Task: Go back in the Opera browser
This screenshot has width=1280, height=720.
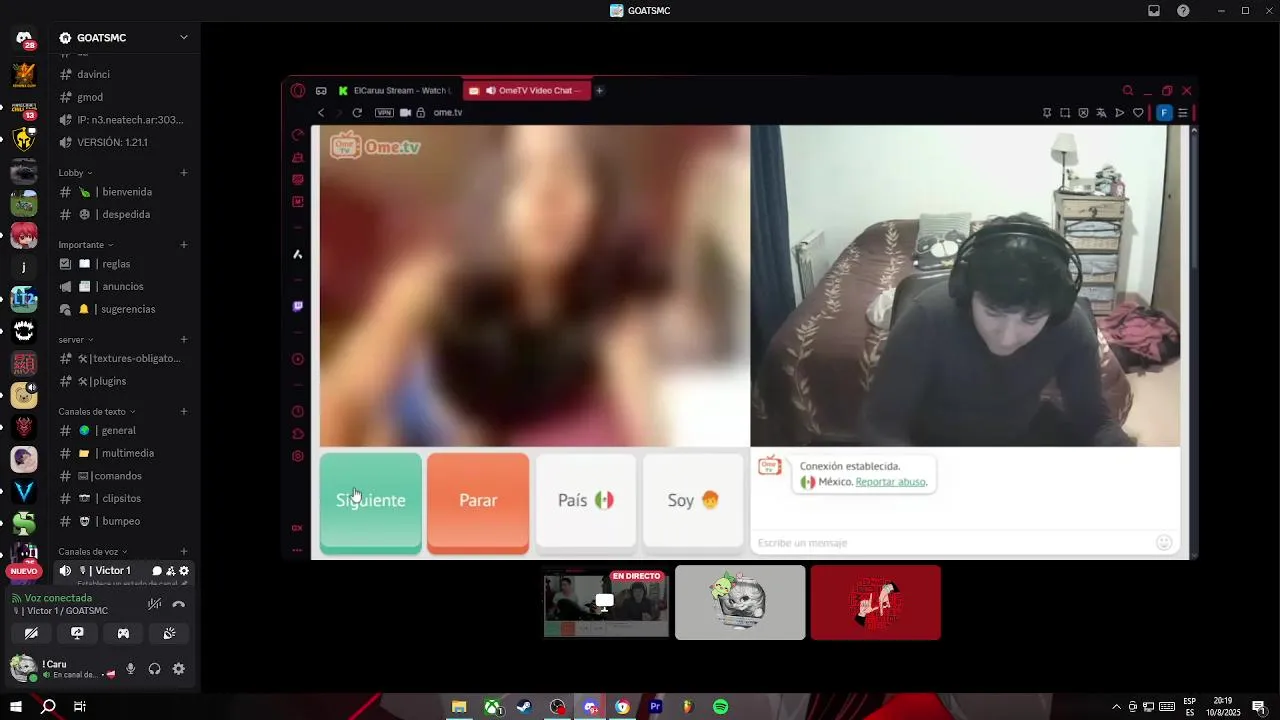Action: tap(321, 113)
